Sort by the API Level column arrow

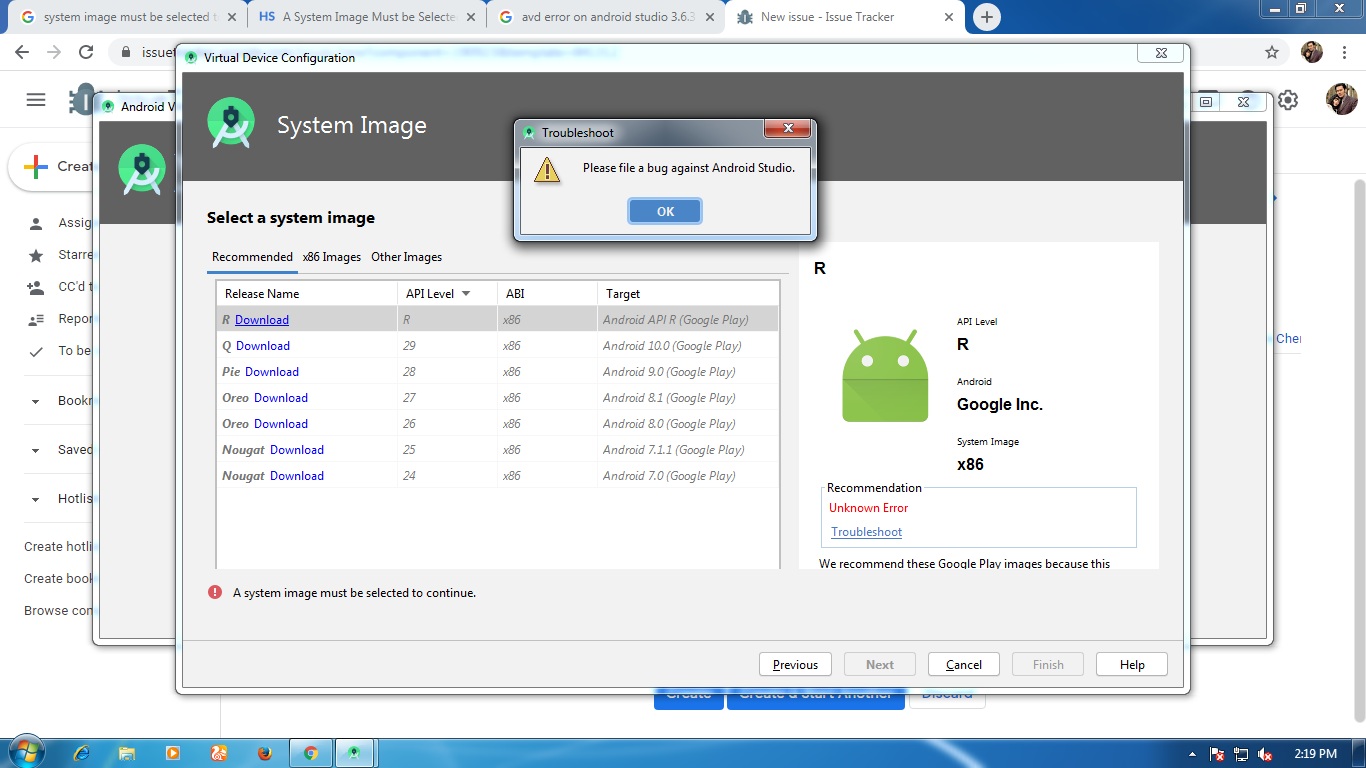pos(465,294)
